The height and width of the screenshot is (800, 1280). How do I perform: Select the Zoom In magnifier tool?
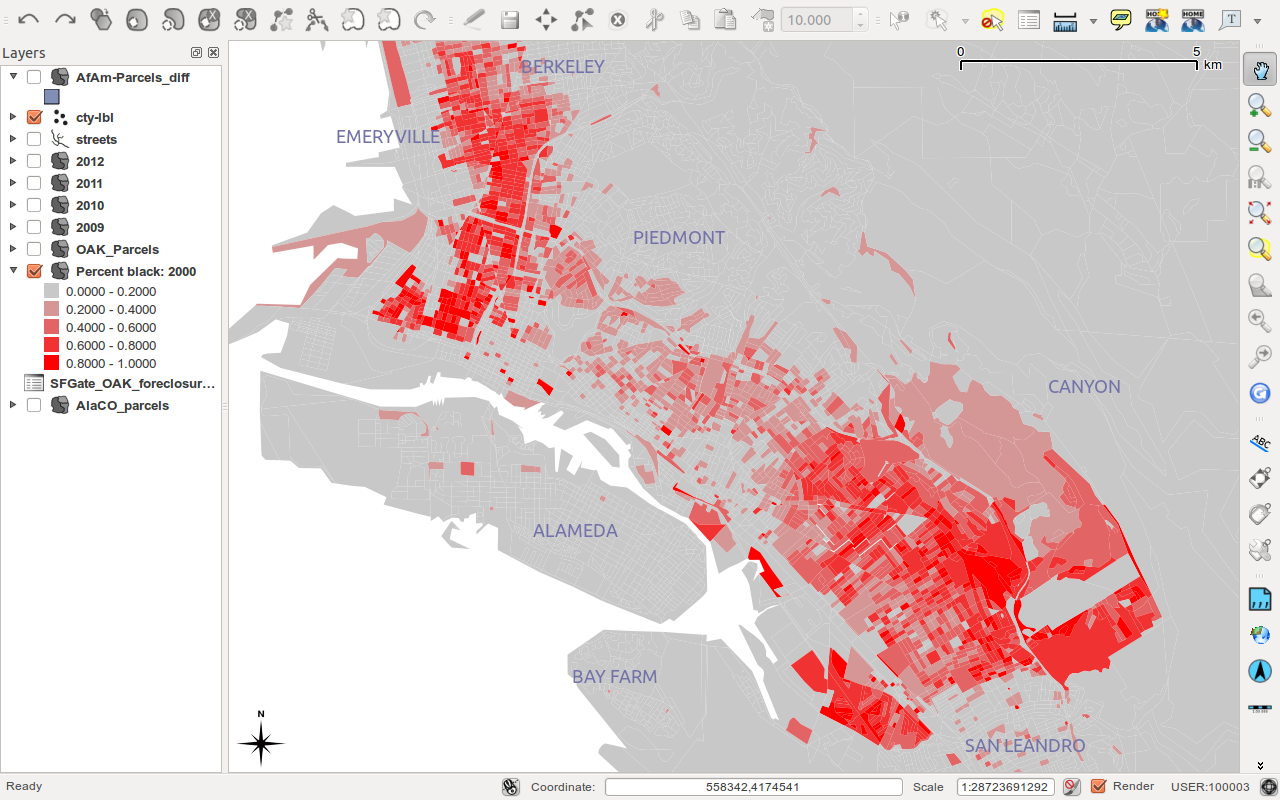pos(1260,105)
